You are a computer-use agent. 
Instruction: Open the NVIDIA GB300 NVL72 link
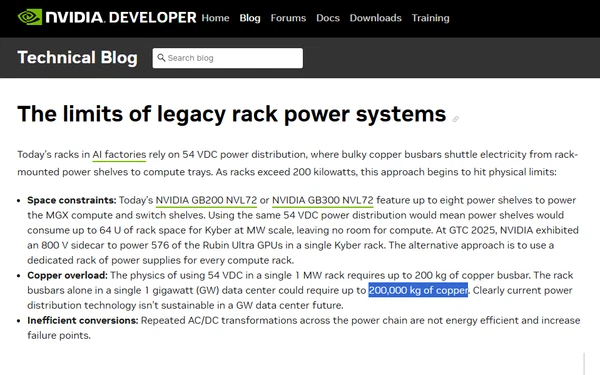click(323, 200)
